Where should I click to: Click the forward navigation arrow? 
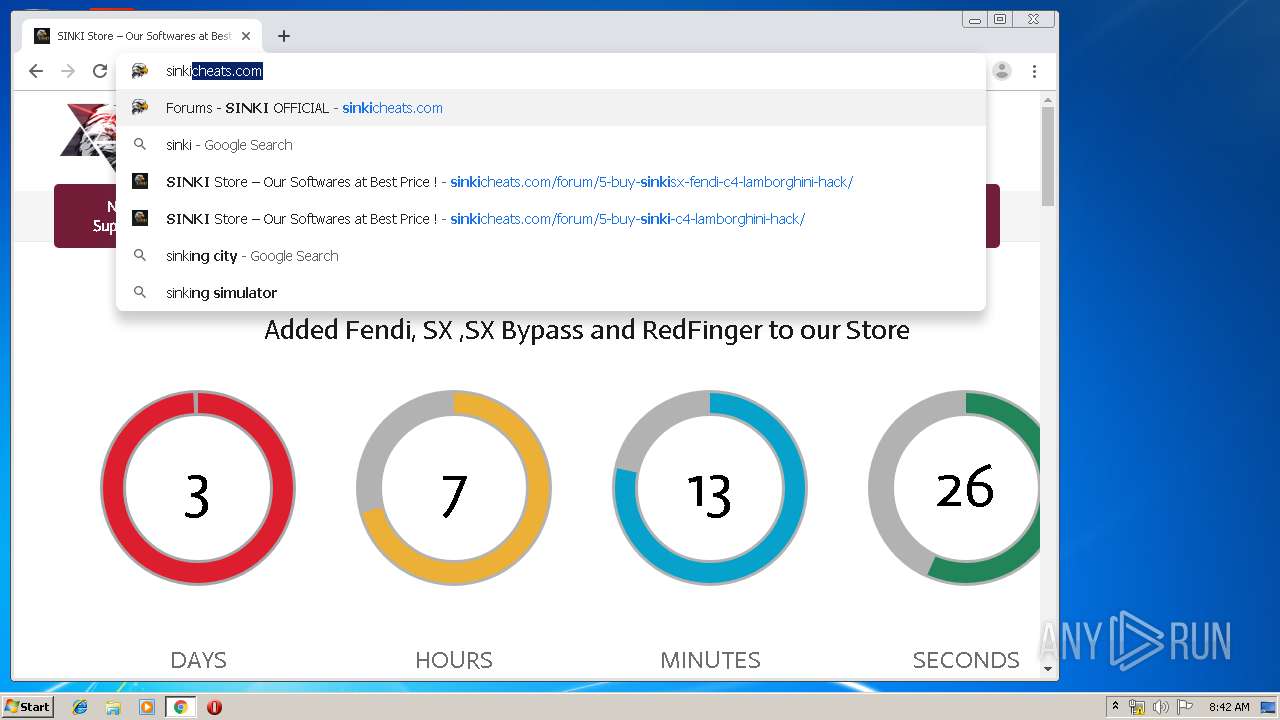68,71
